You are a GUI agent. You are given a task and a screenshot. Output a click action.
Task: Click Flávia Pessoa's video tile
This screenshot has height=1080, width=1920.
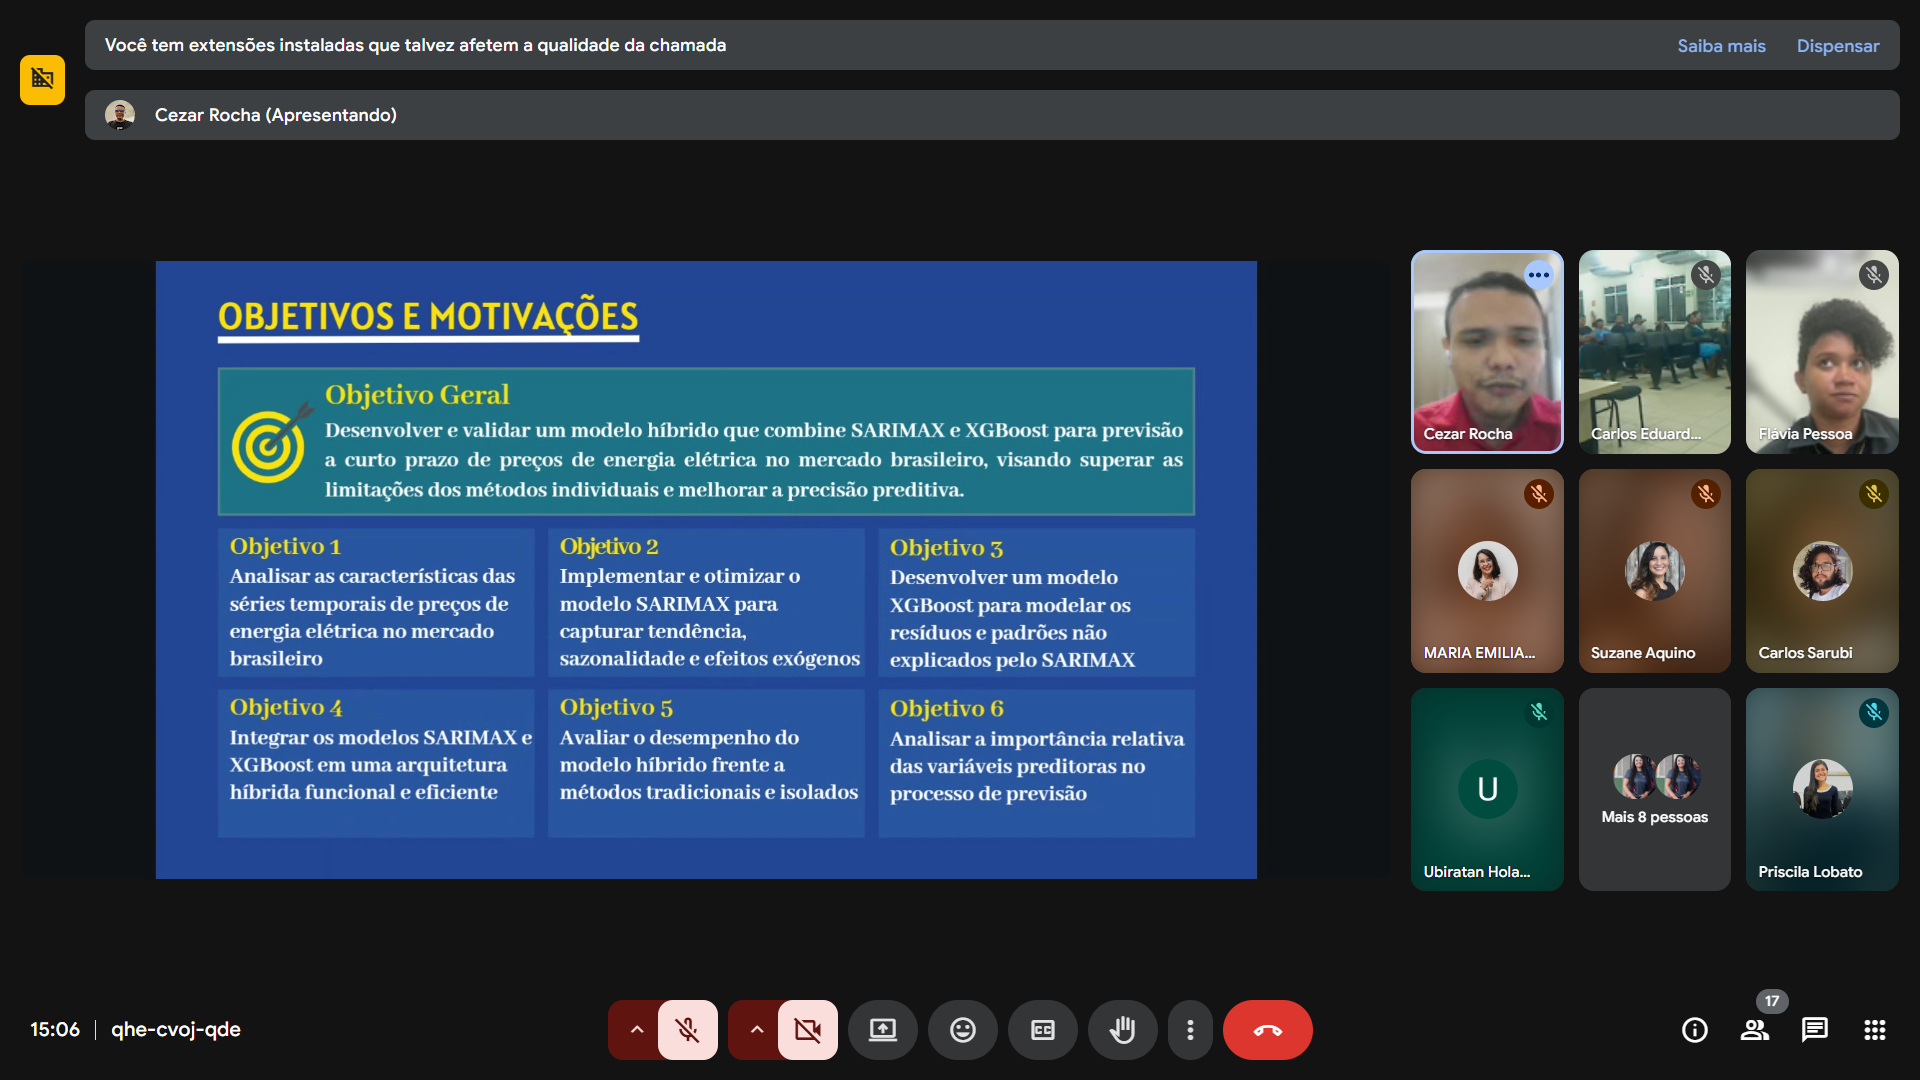click(x=1821, y=351)
